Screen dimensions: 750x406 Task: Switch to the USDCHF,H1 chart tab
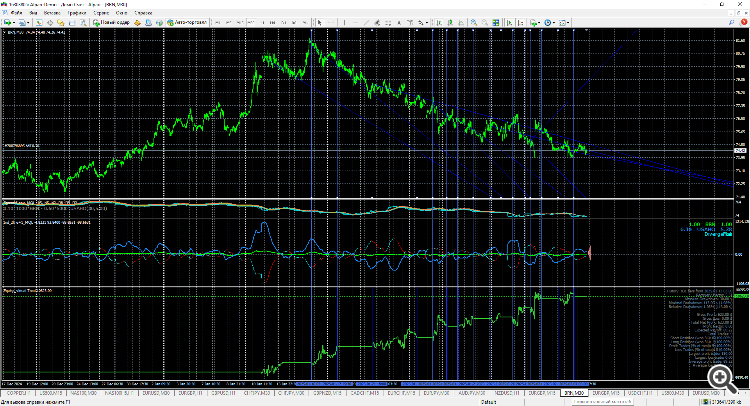point(640,393)
